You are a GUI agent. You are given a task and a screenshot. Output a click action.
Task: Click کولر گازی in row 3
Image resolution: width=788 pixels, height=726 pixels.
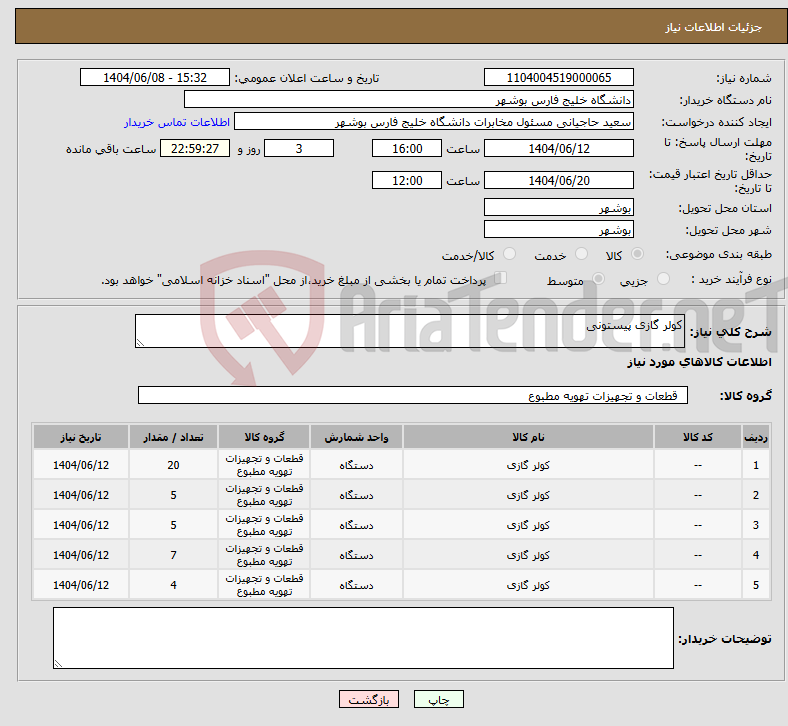528,525
